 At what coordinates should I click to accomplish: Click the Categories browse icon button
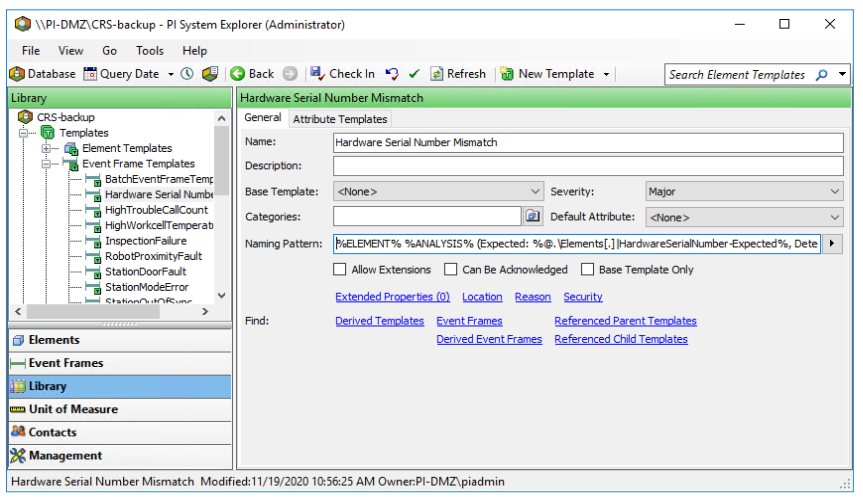tap(532, 216)
